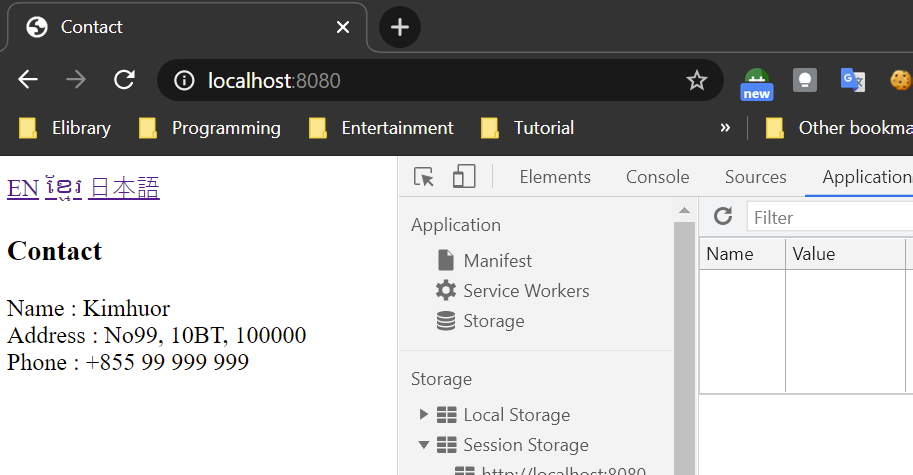Screen dimensions: 913x475
Task: Reload the page
Action: point(124,80)
